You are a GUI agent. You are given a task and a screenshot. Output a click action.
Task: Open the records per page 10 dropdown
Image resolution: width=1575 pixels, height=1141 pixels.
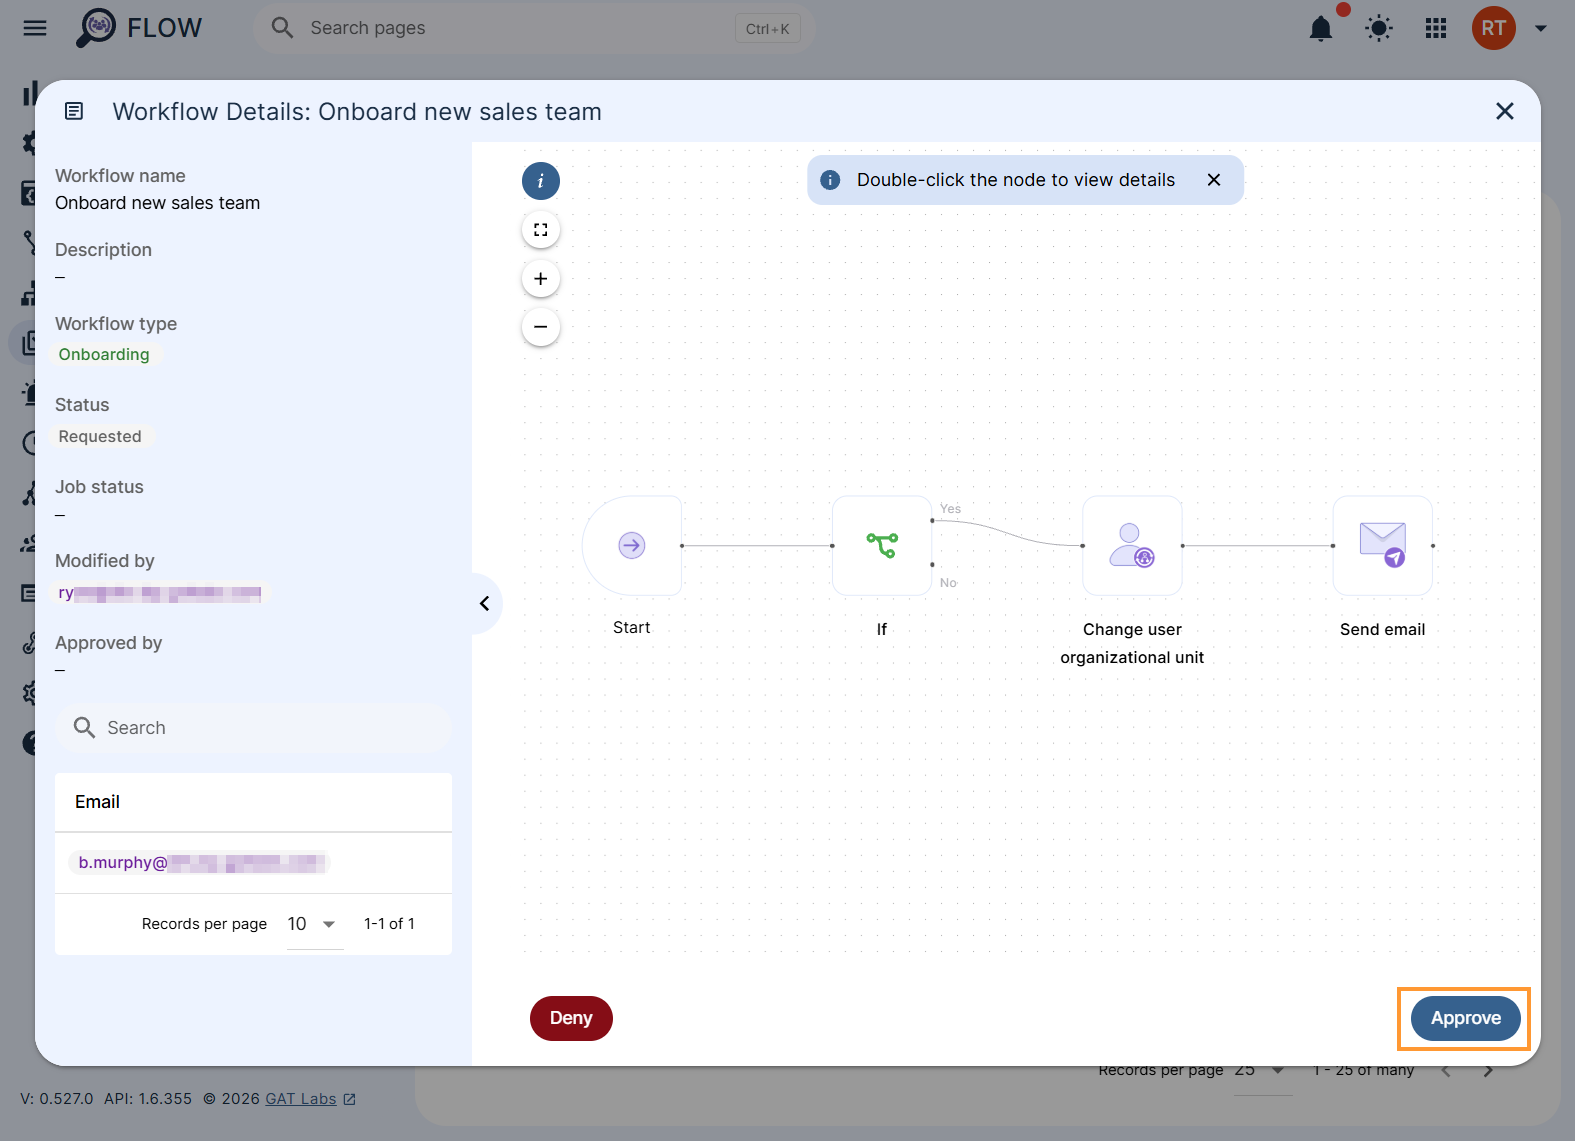coord(314,924)
